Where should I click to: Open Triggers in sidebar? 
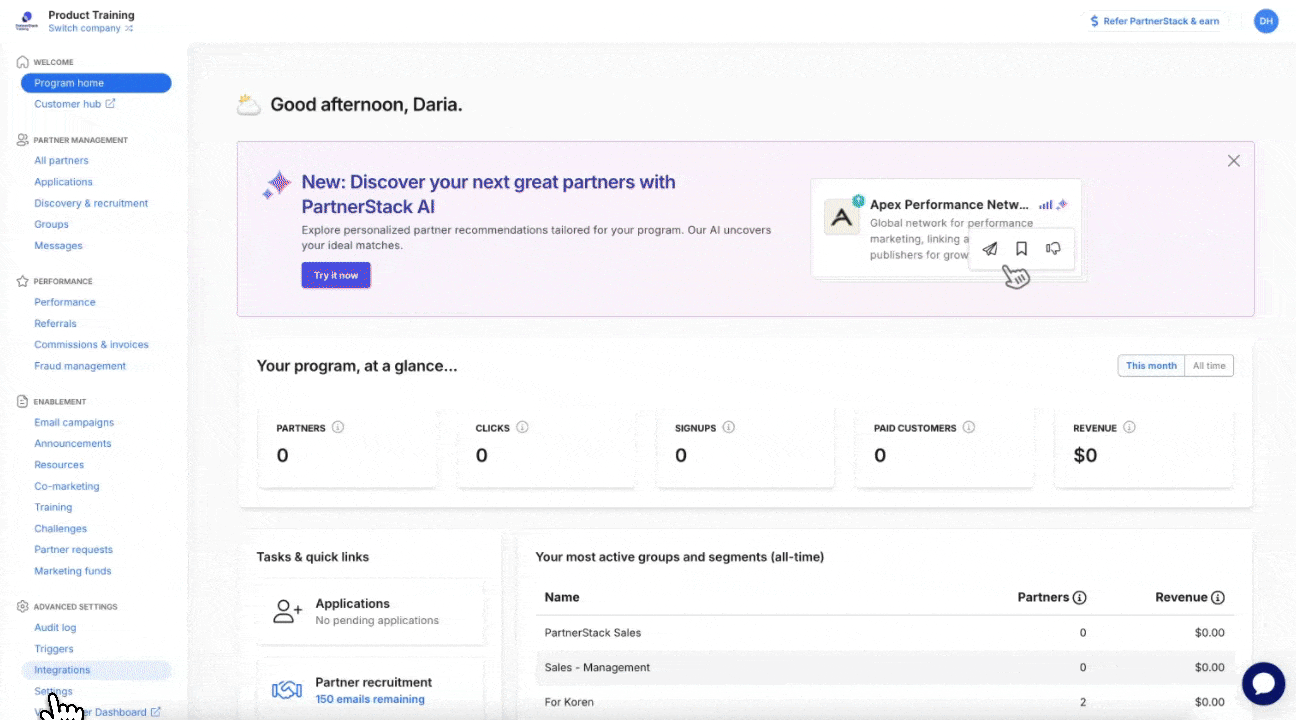coord(54,649)
